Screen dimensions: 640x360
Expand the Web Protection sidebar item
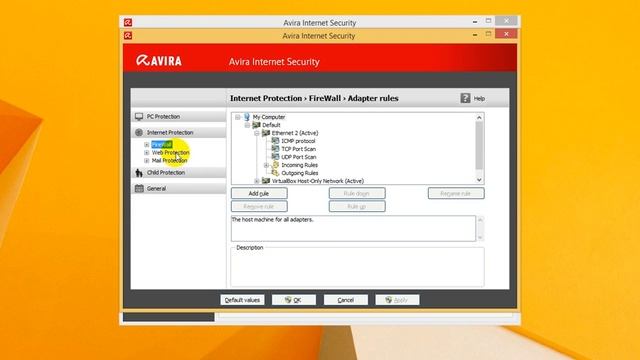[x=147, y=153]
